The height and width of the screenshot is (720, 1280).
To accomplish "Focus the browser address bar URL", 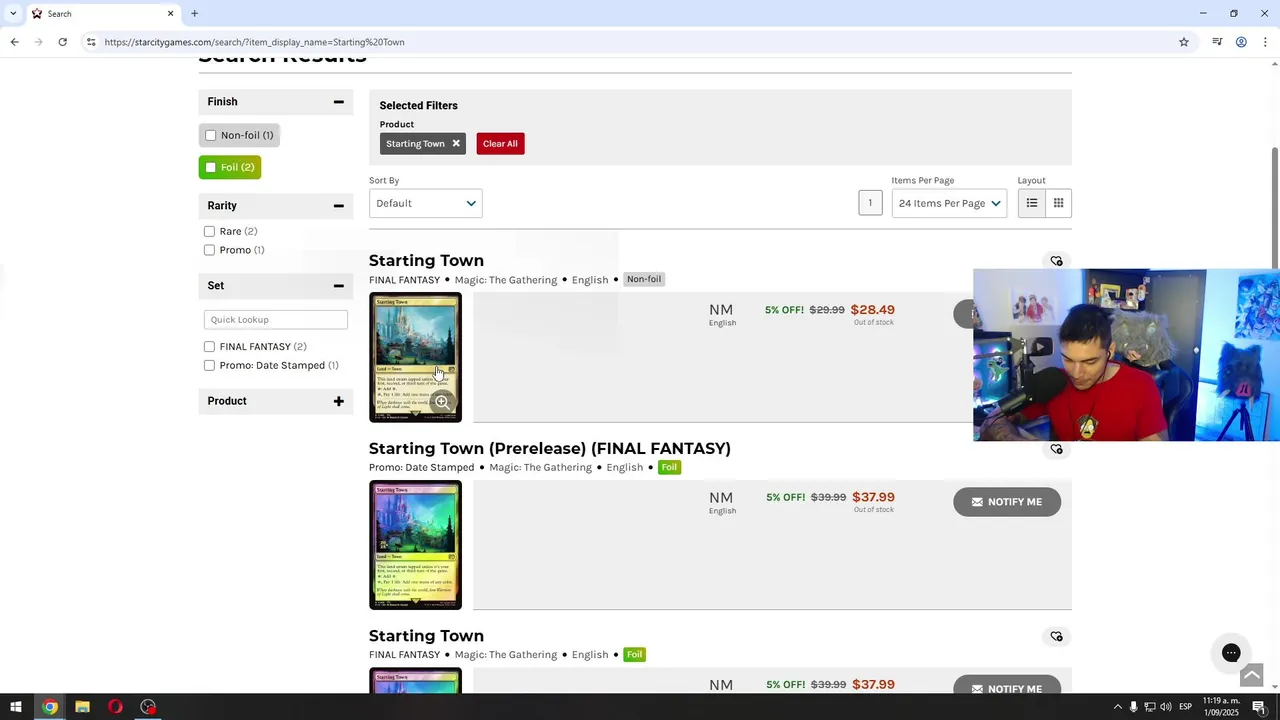I will (x=254, y=42).
